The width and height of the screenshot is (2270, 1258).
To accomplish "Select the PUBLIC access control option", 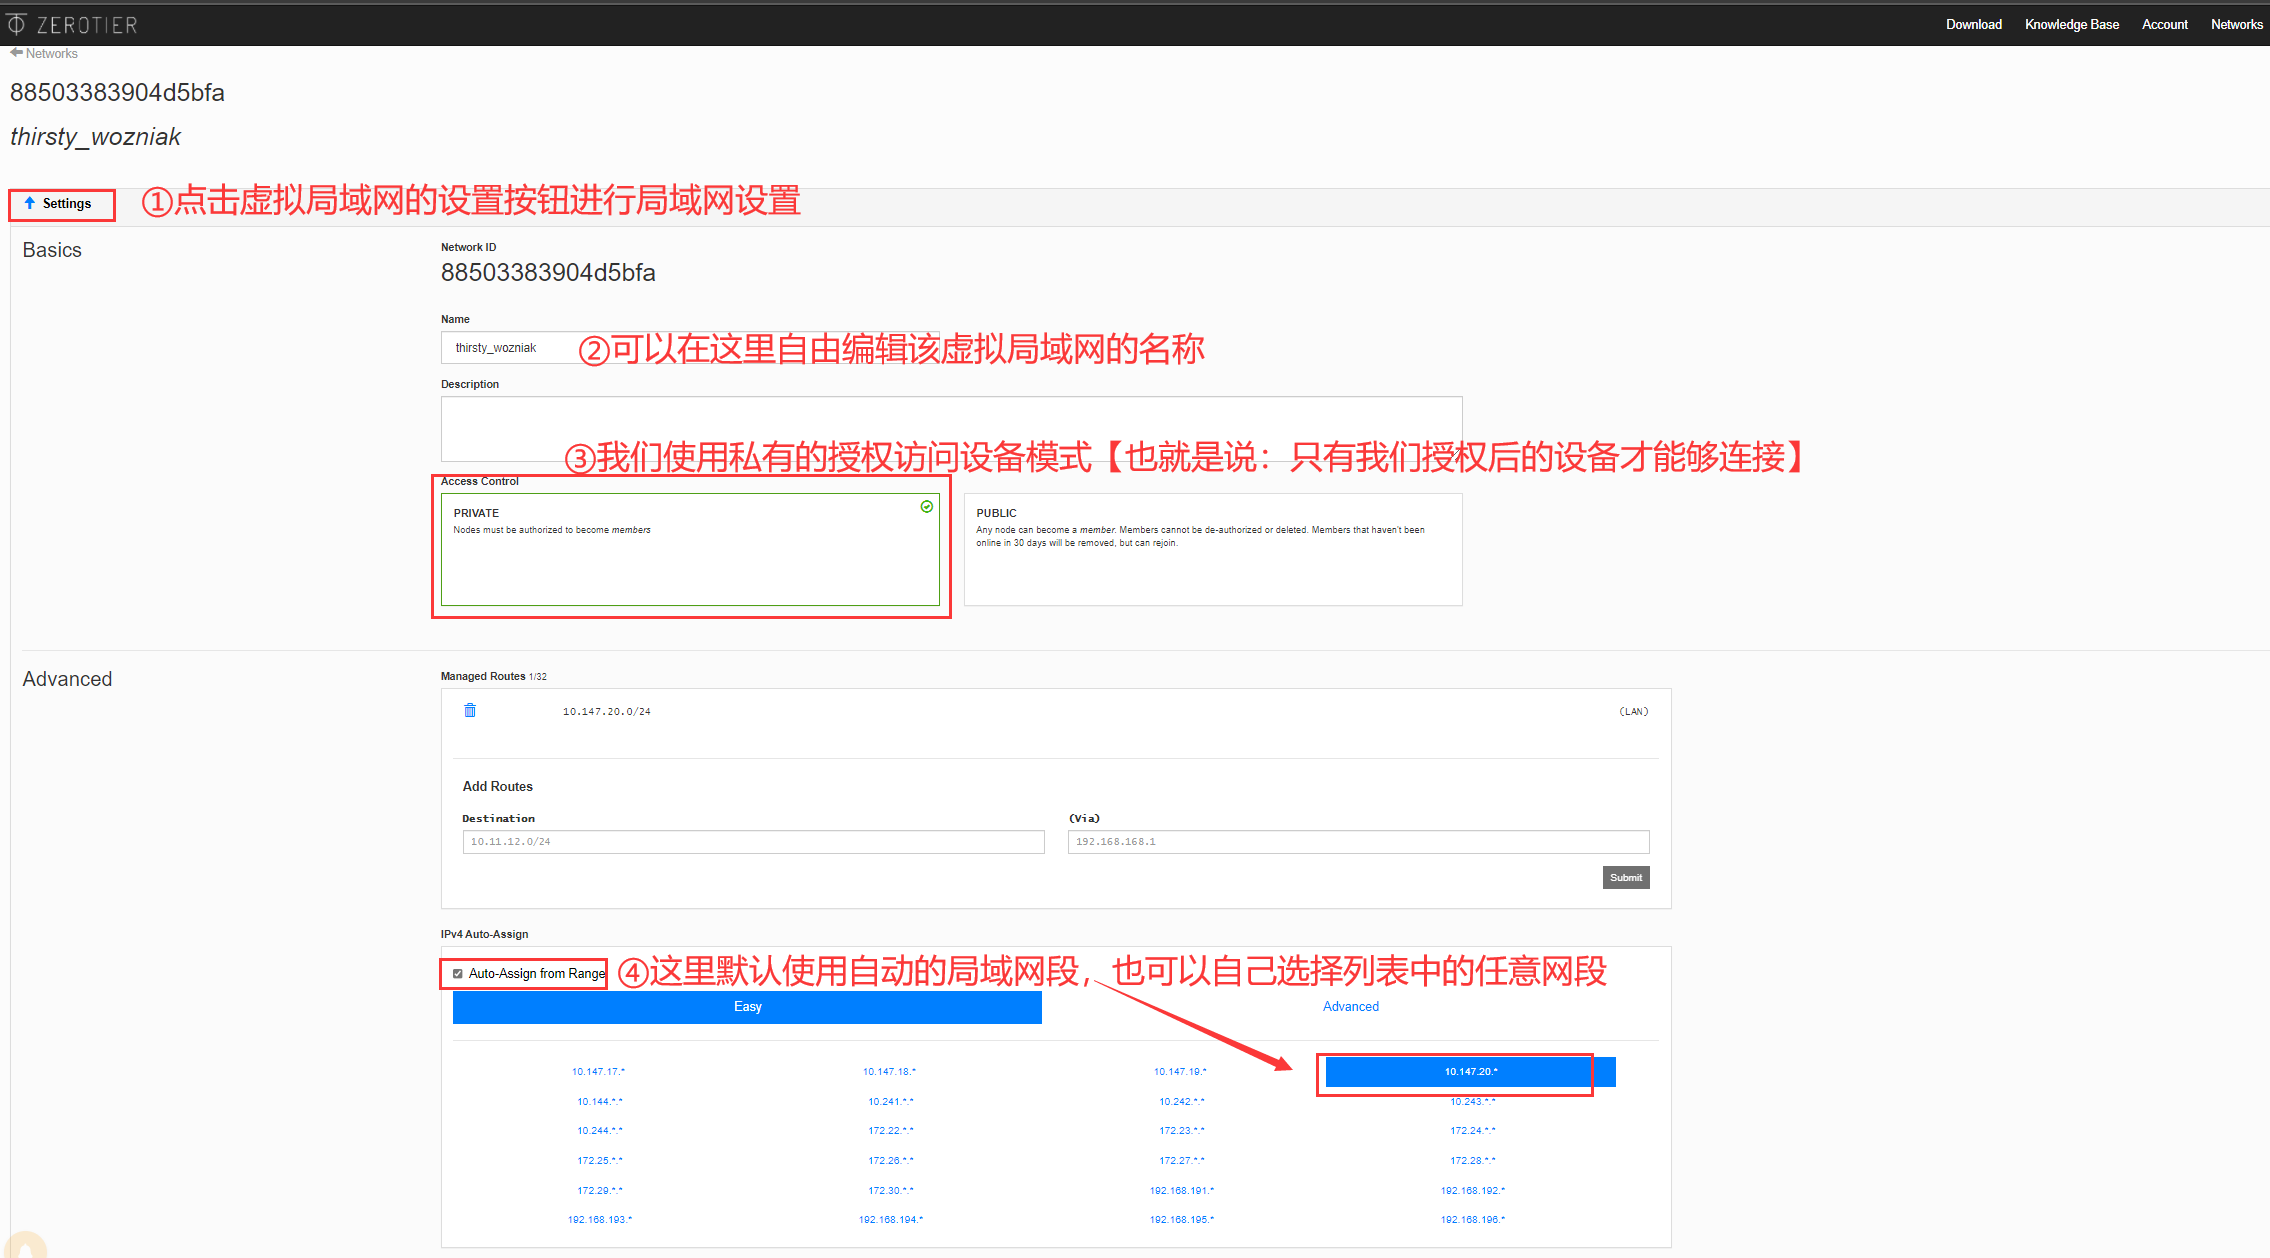I will click(1213, 549).
